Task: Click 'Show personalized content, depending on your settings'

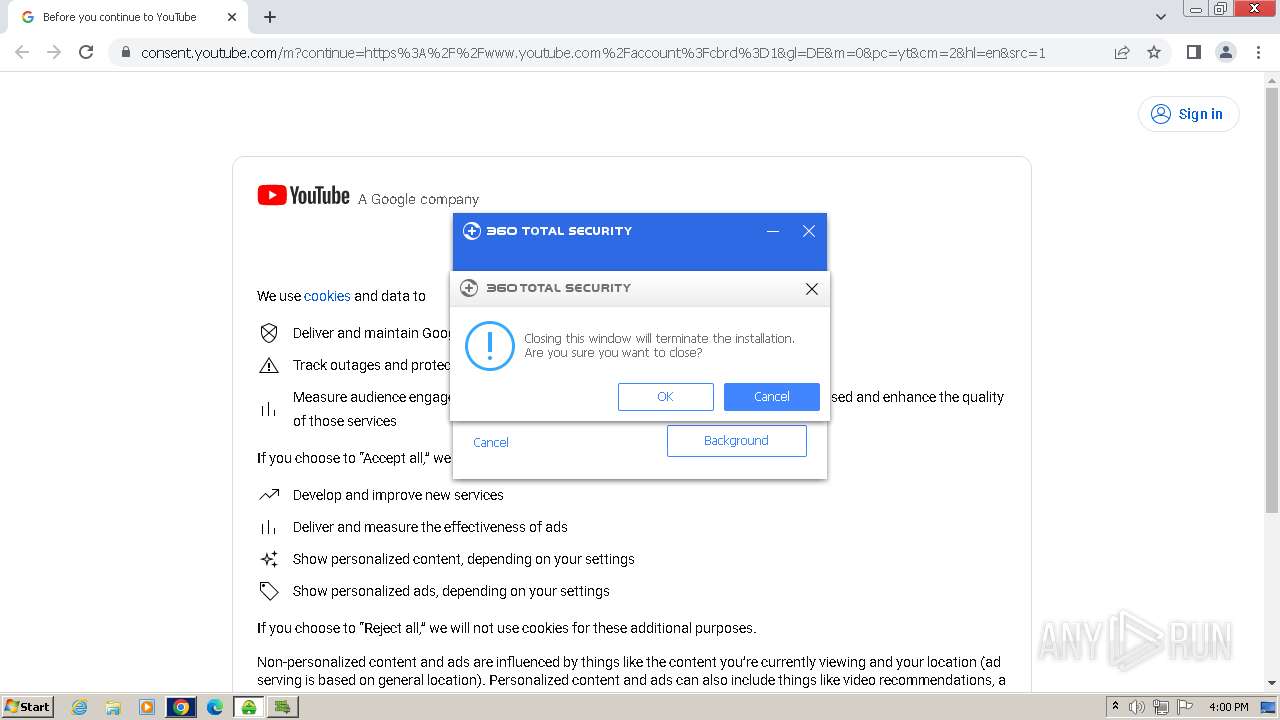Action: (464, 559)
